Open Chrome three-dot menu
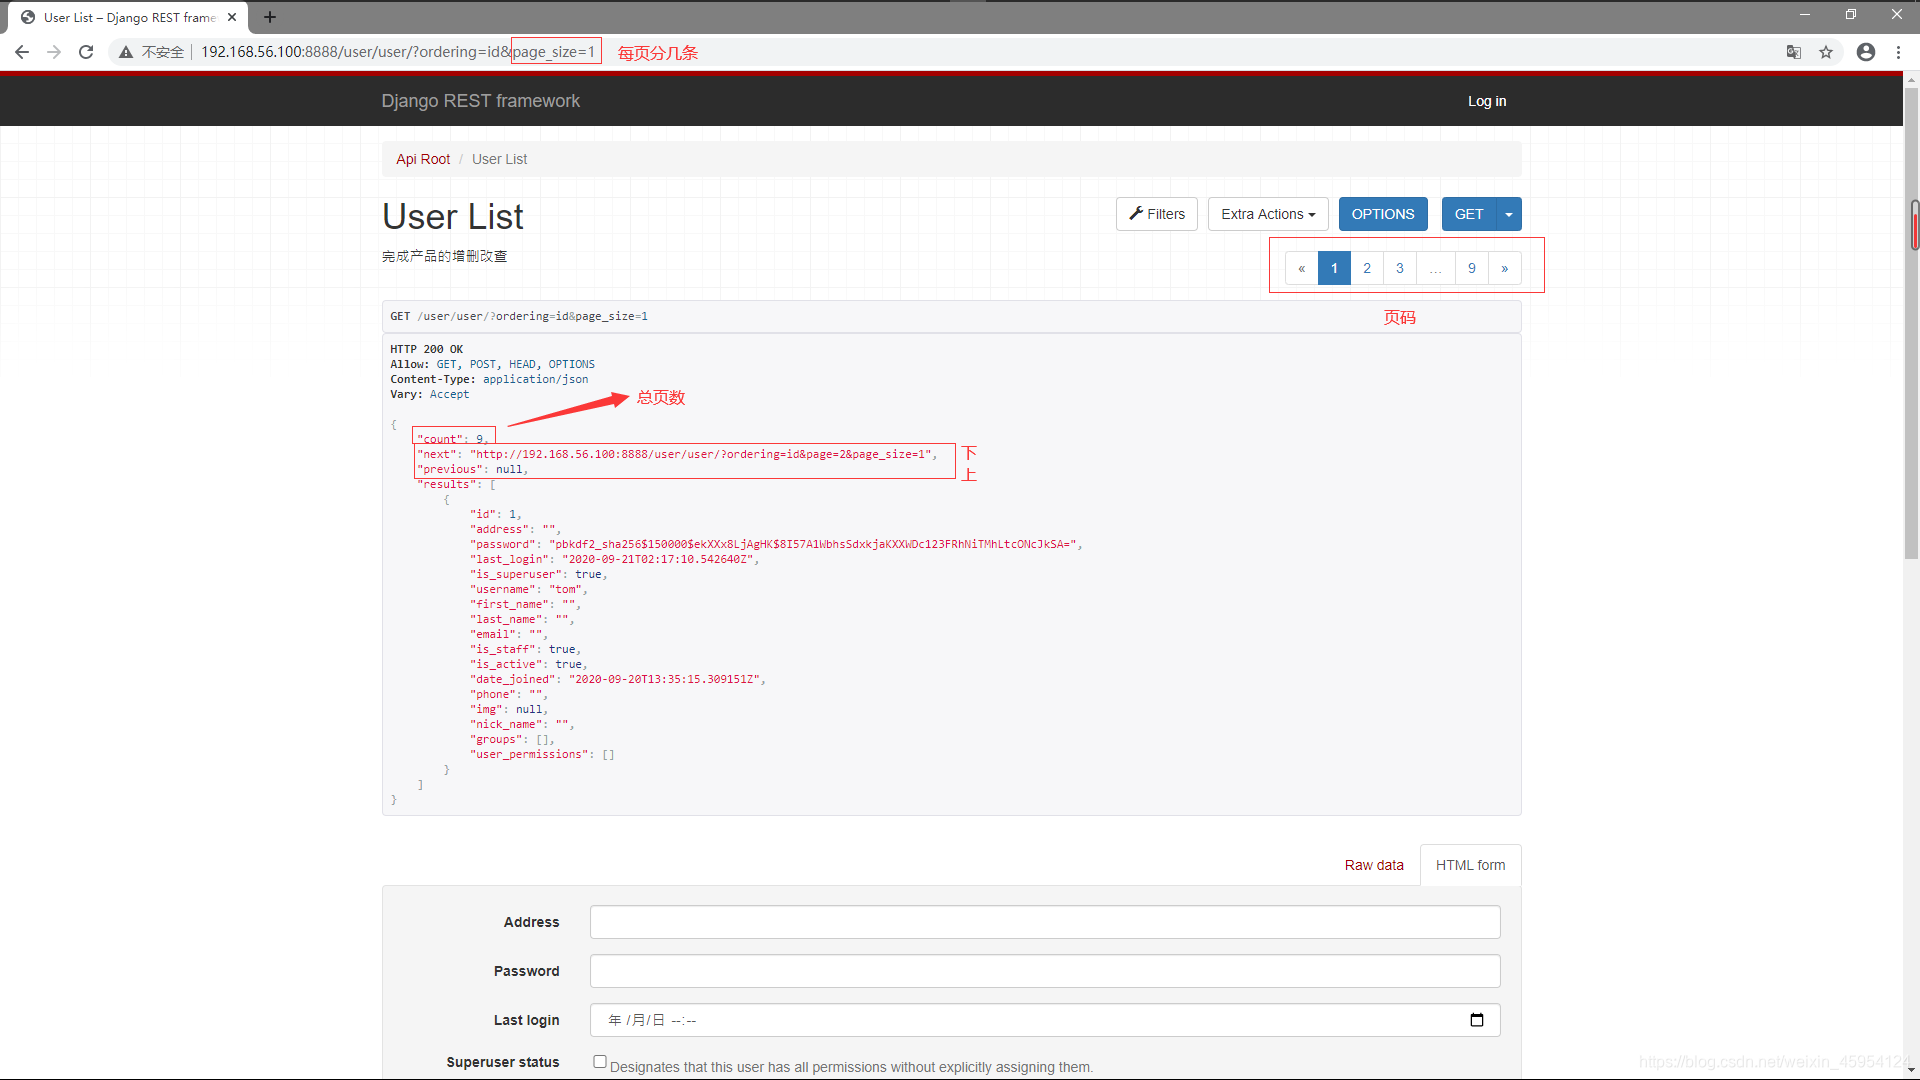This screenshot has width=1920, height=1080. (1898, 52)
